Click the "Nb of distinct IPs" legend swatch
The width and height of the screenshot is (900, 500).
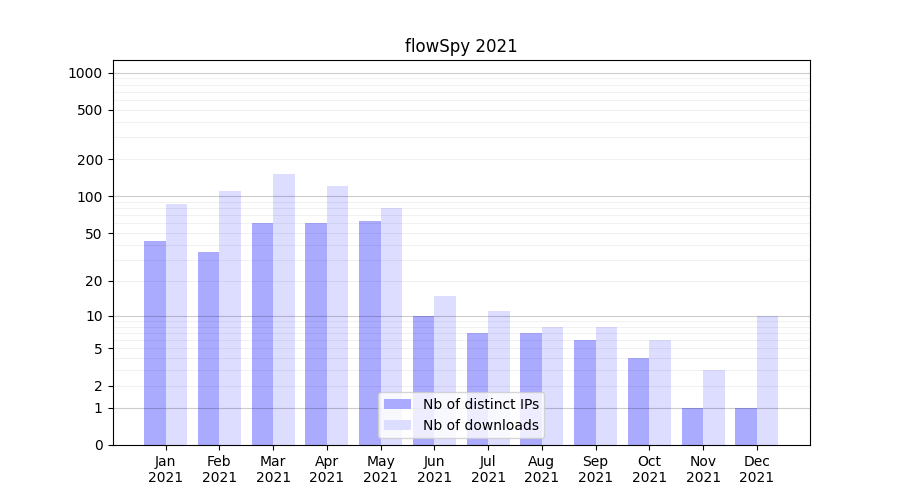pyautogui.click(x=397, y=404)
